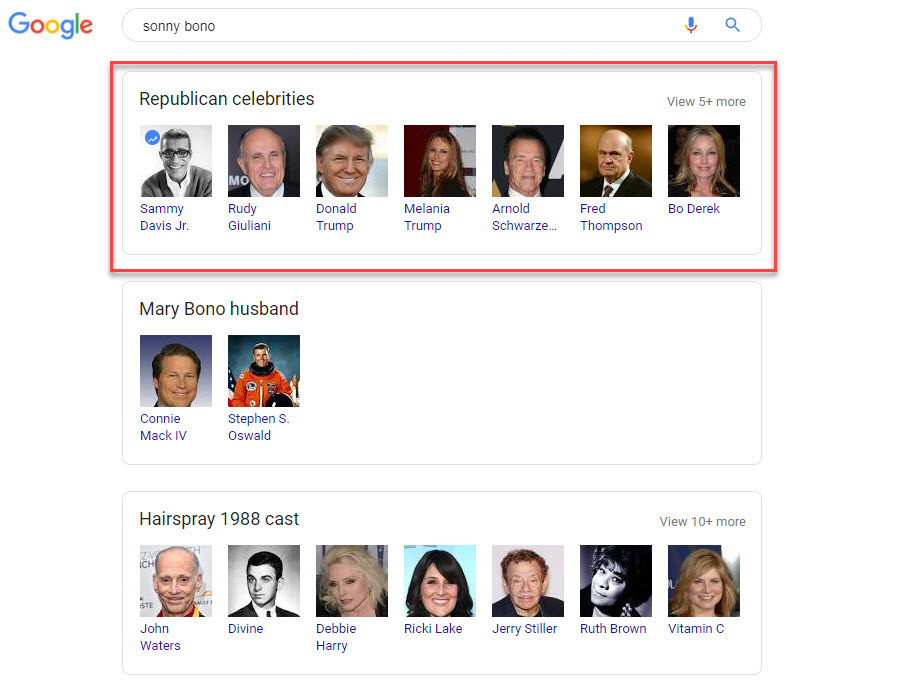Click the "Stephen S. Oswald" text link
This screenshot has height=682, width=913.
(258, 427)
